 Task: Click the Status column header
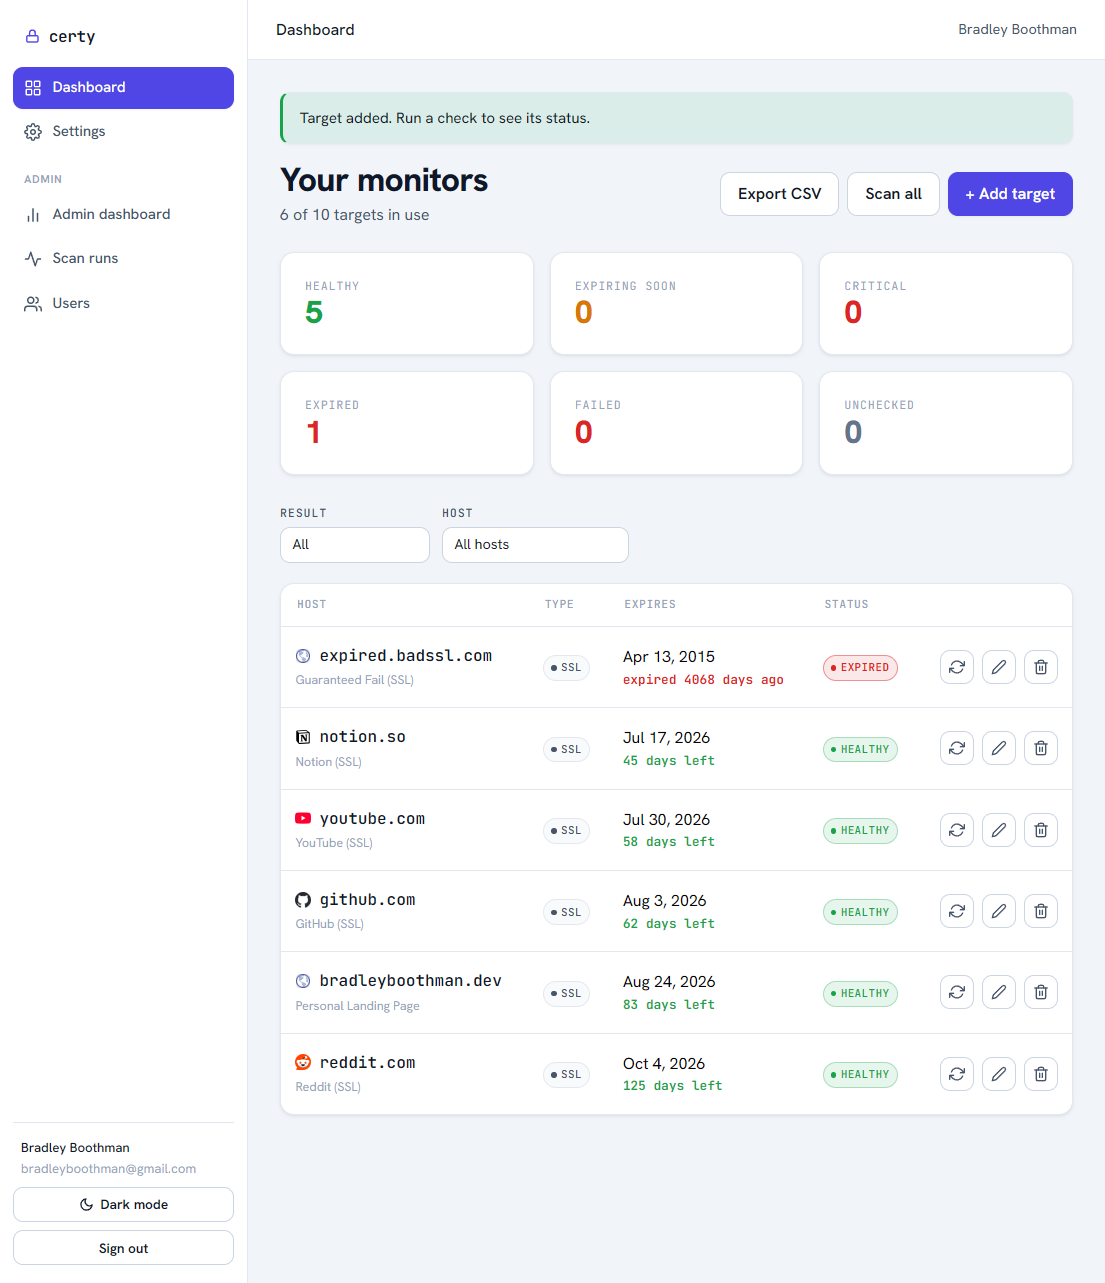[846, 604]
